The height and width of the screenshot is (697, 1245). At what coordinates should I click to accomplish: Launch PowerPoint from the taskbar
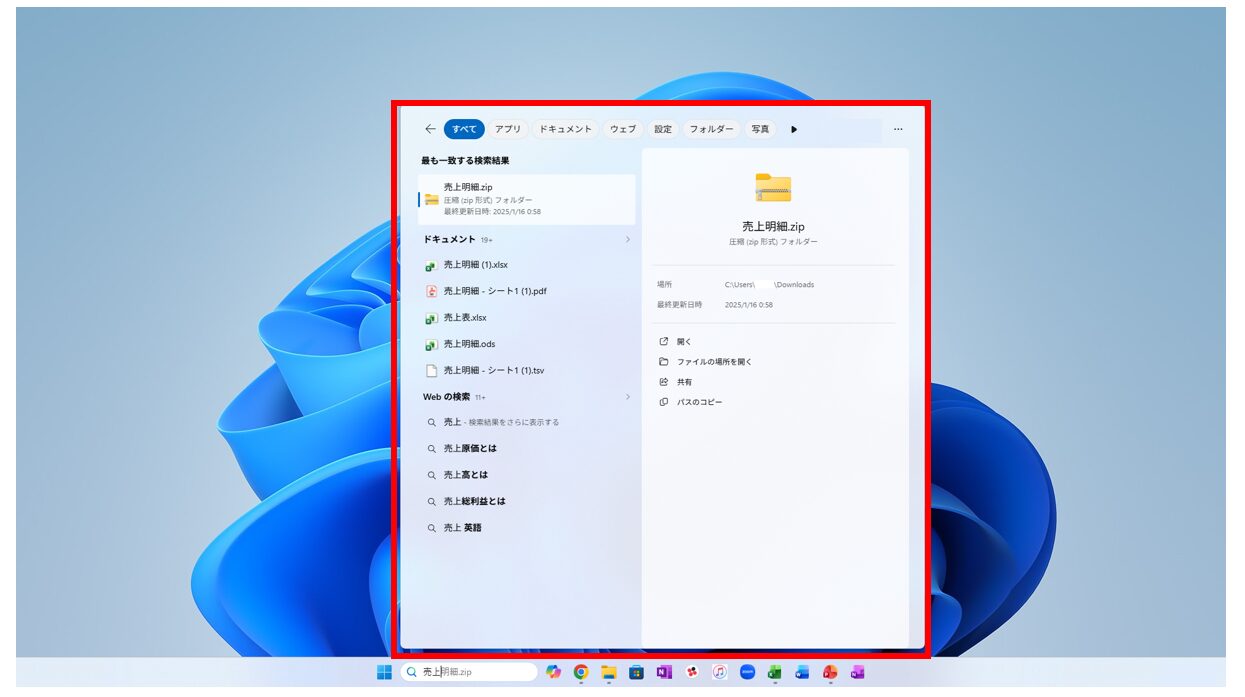pyautogui.click(x=829, y=673)
